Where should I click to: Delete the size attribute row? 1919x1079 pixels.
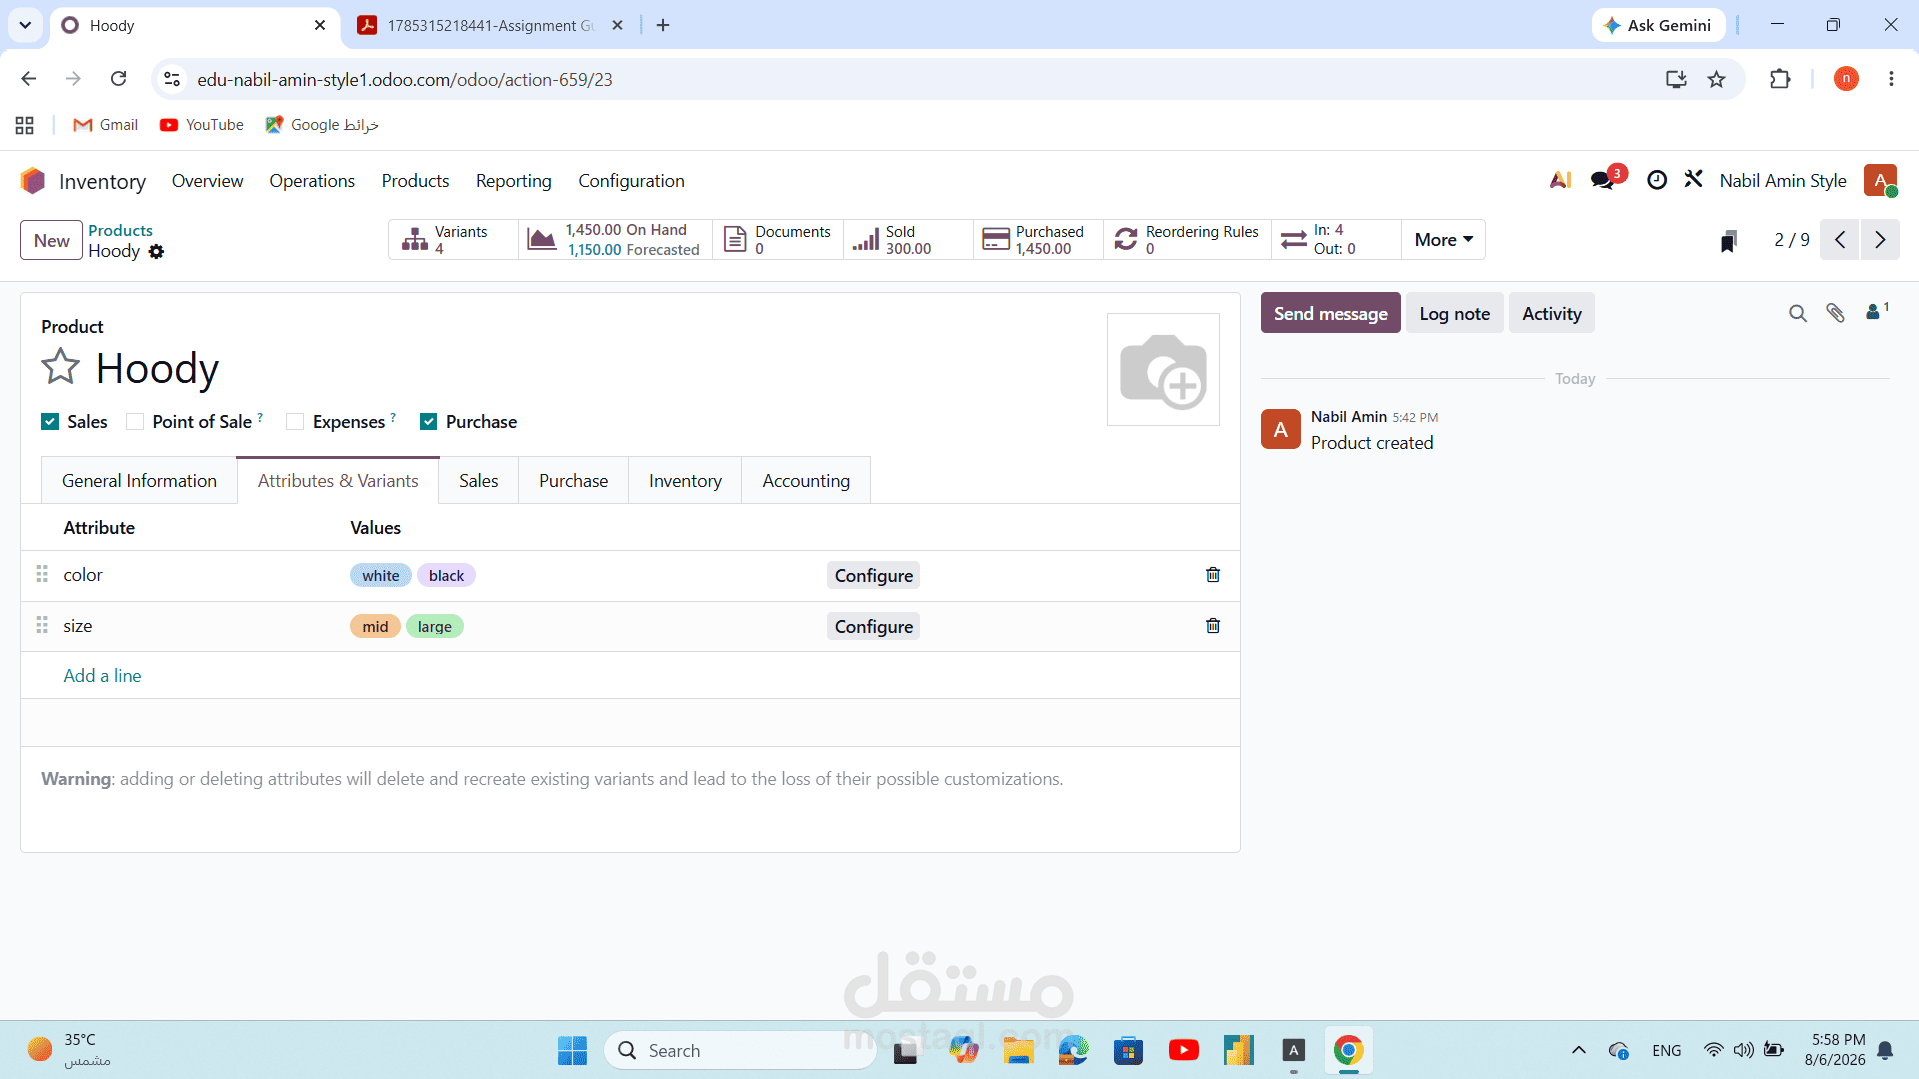point(1213,626)
